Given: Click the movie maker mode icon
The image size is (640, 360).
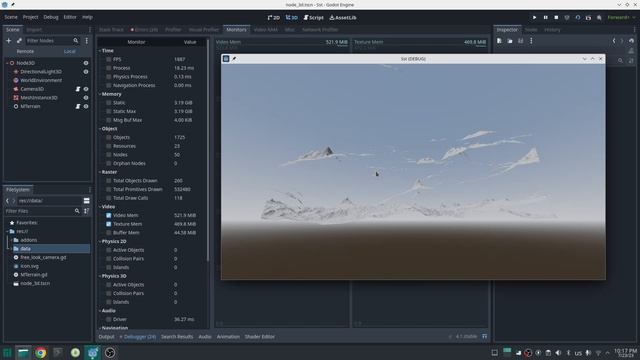Looking at the screenshot, I should pos(599,18).
